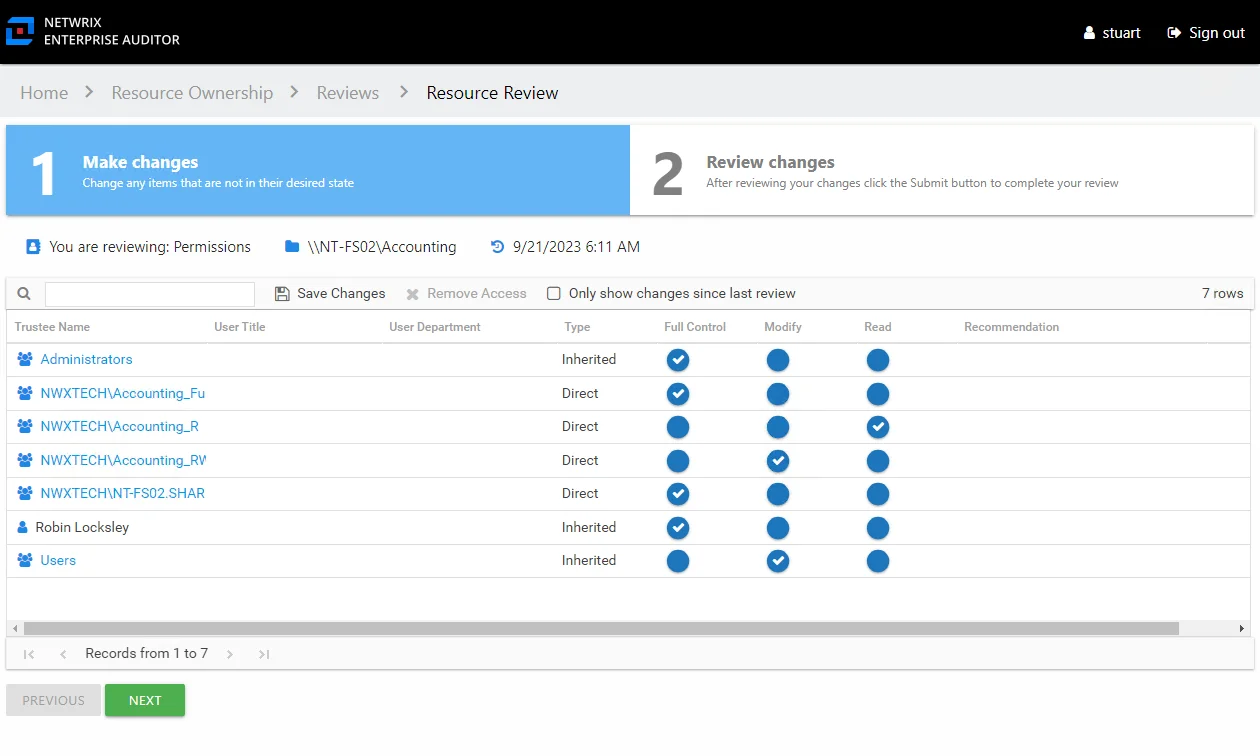Sort by Recommendation column header
1260x756 pixels.
pos(1011,327)
